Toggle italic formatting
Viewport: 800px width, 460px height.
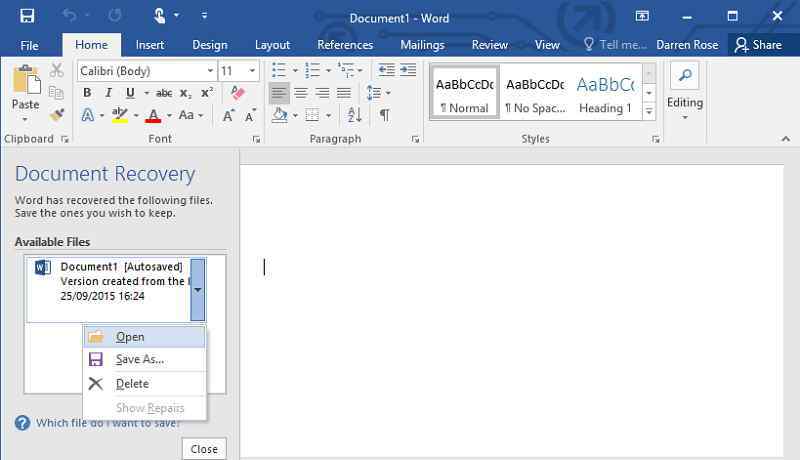(108, 93)
